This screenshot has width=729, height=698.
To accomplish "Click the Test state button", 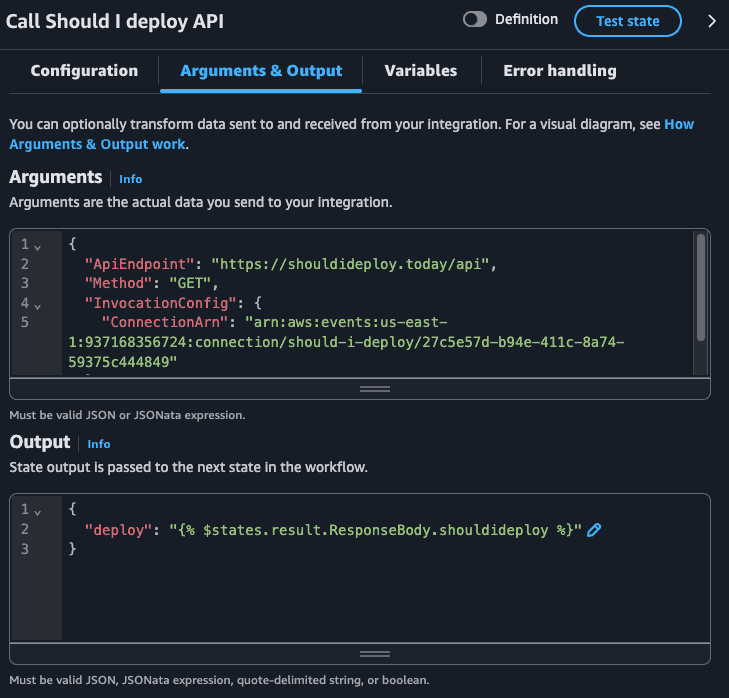I will [x=628, y=21].
